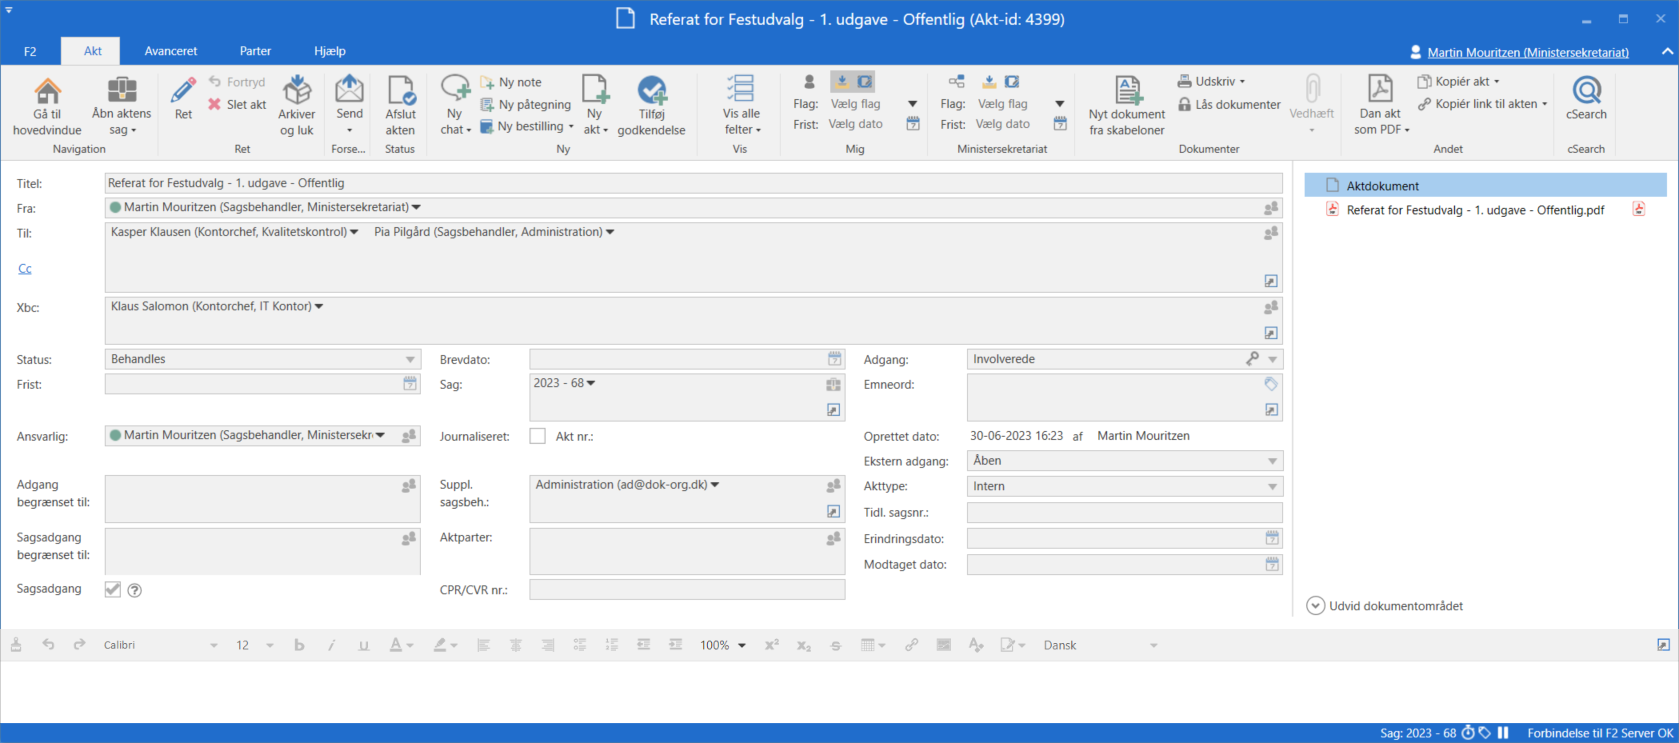Image resolution: width=1679 pixels, height=743 pixels.
Task: Open the calendar icon in Brevdato field
Action: pyautogui.click(x=835, y=359)
